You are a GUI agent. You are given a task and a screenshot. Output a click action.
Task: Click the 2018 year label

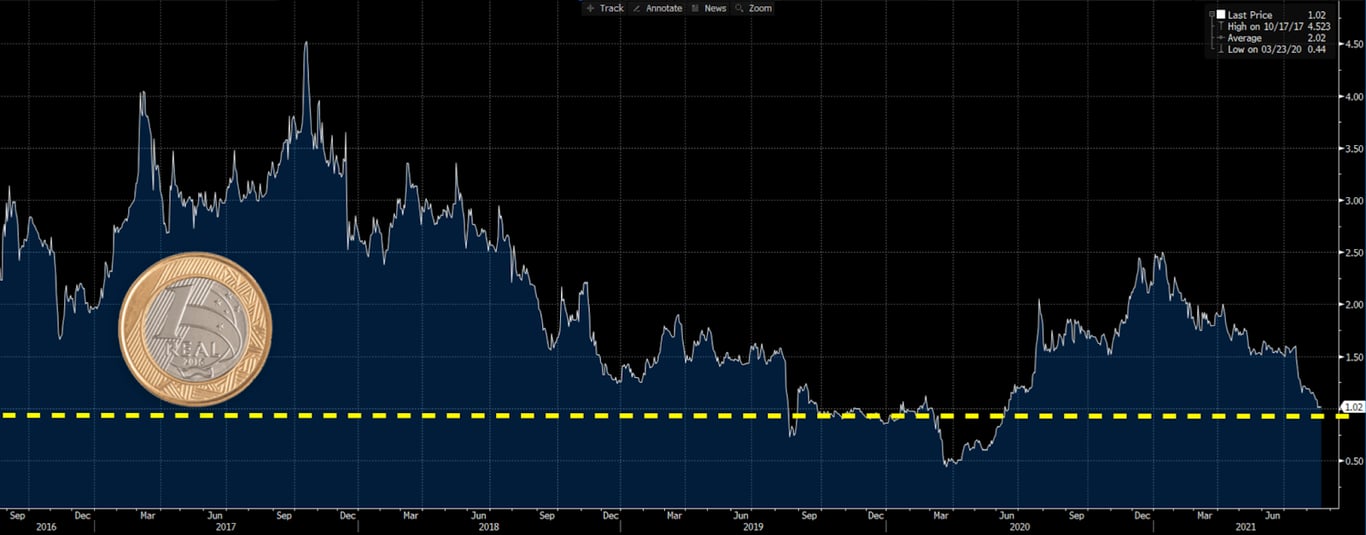(x=488, y=526)
